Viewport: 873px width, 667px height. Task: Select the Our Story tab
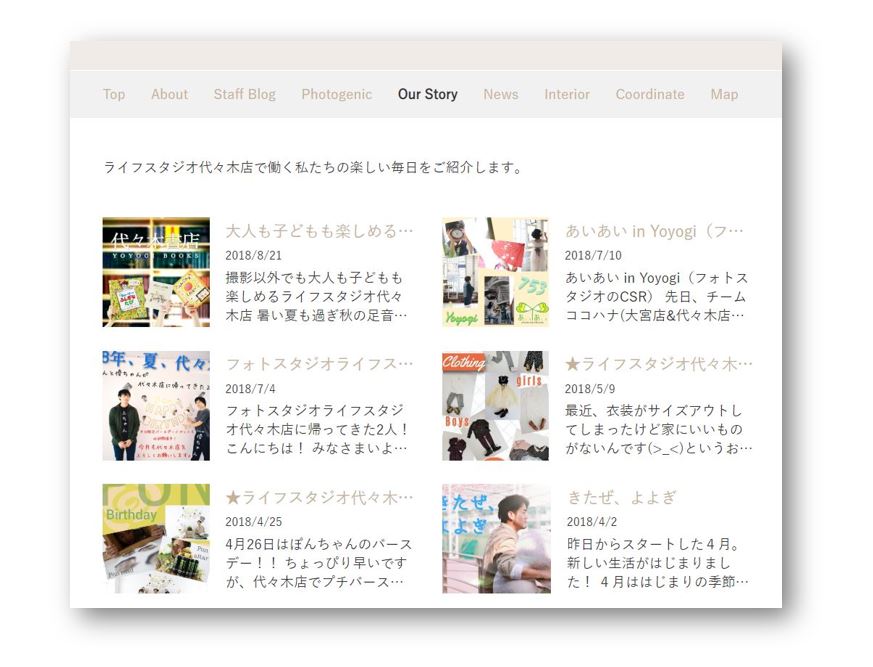point(427,94)
